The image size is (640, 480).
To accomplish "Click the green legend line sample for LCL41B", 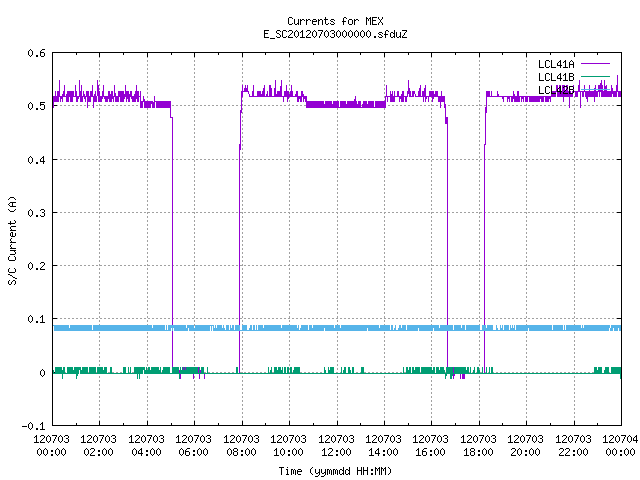I will tap(595, 76).
